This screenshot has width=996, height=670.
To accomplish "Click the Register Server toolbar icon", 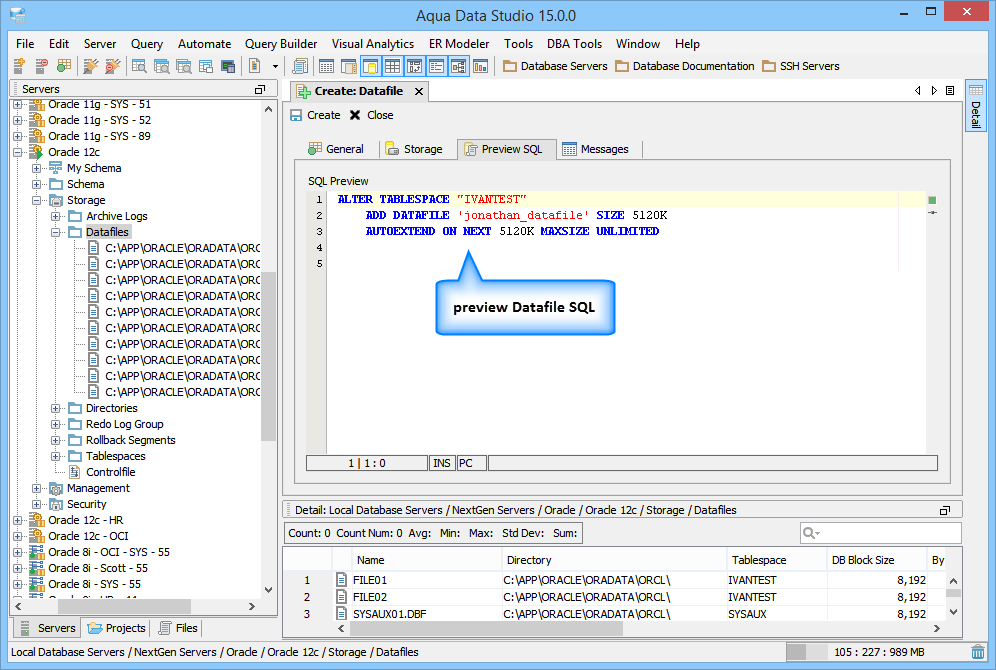I will (x=19, y=66).
